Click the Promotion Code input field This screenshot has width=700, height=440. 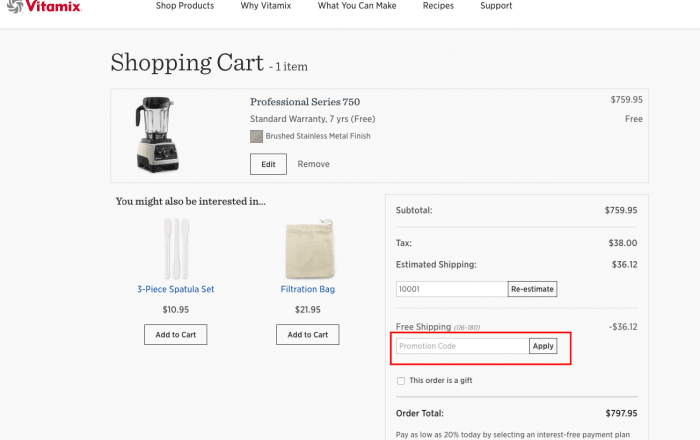pos(462,346)
